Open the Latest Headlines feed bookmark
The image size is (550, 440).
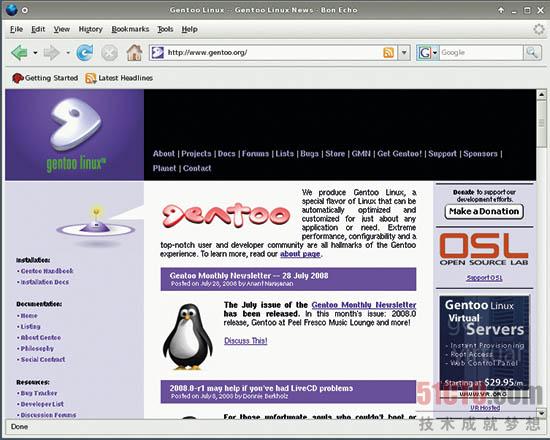(x=119, y=78)
